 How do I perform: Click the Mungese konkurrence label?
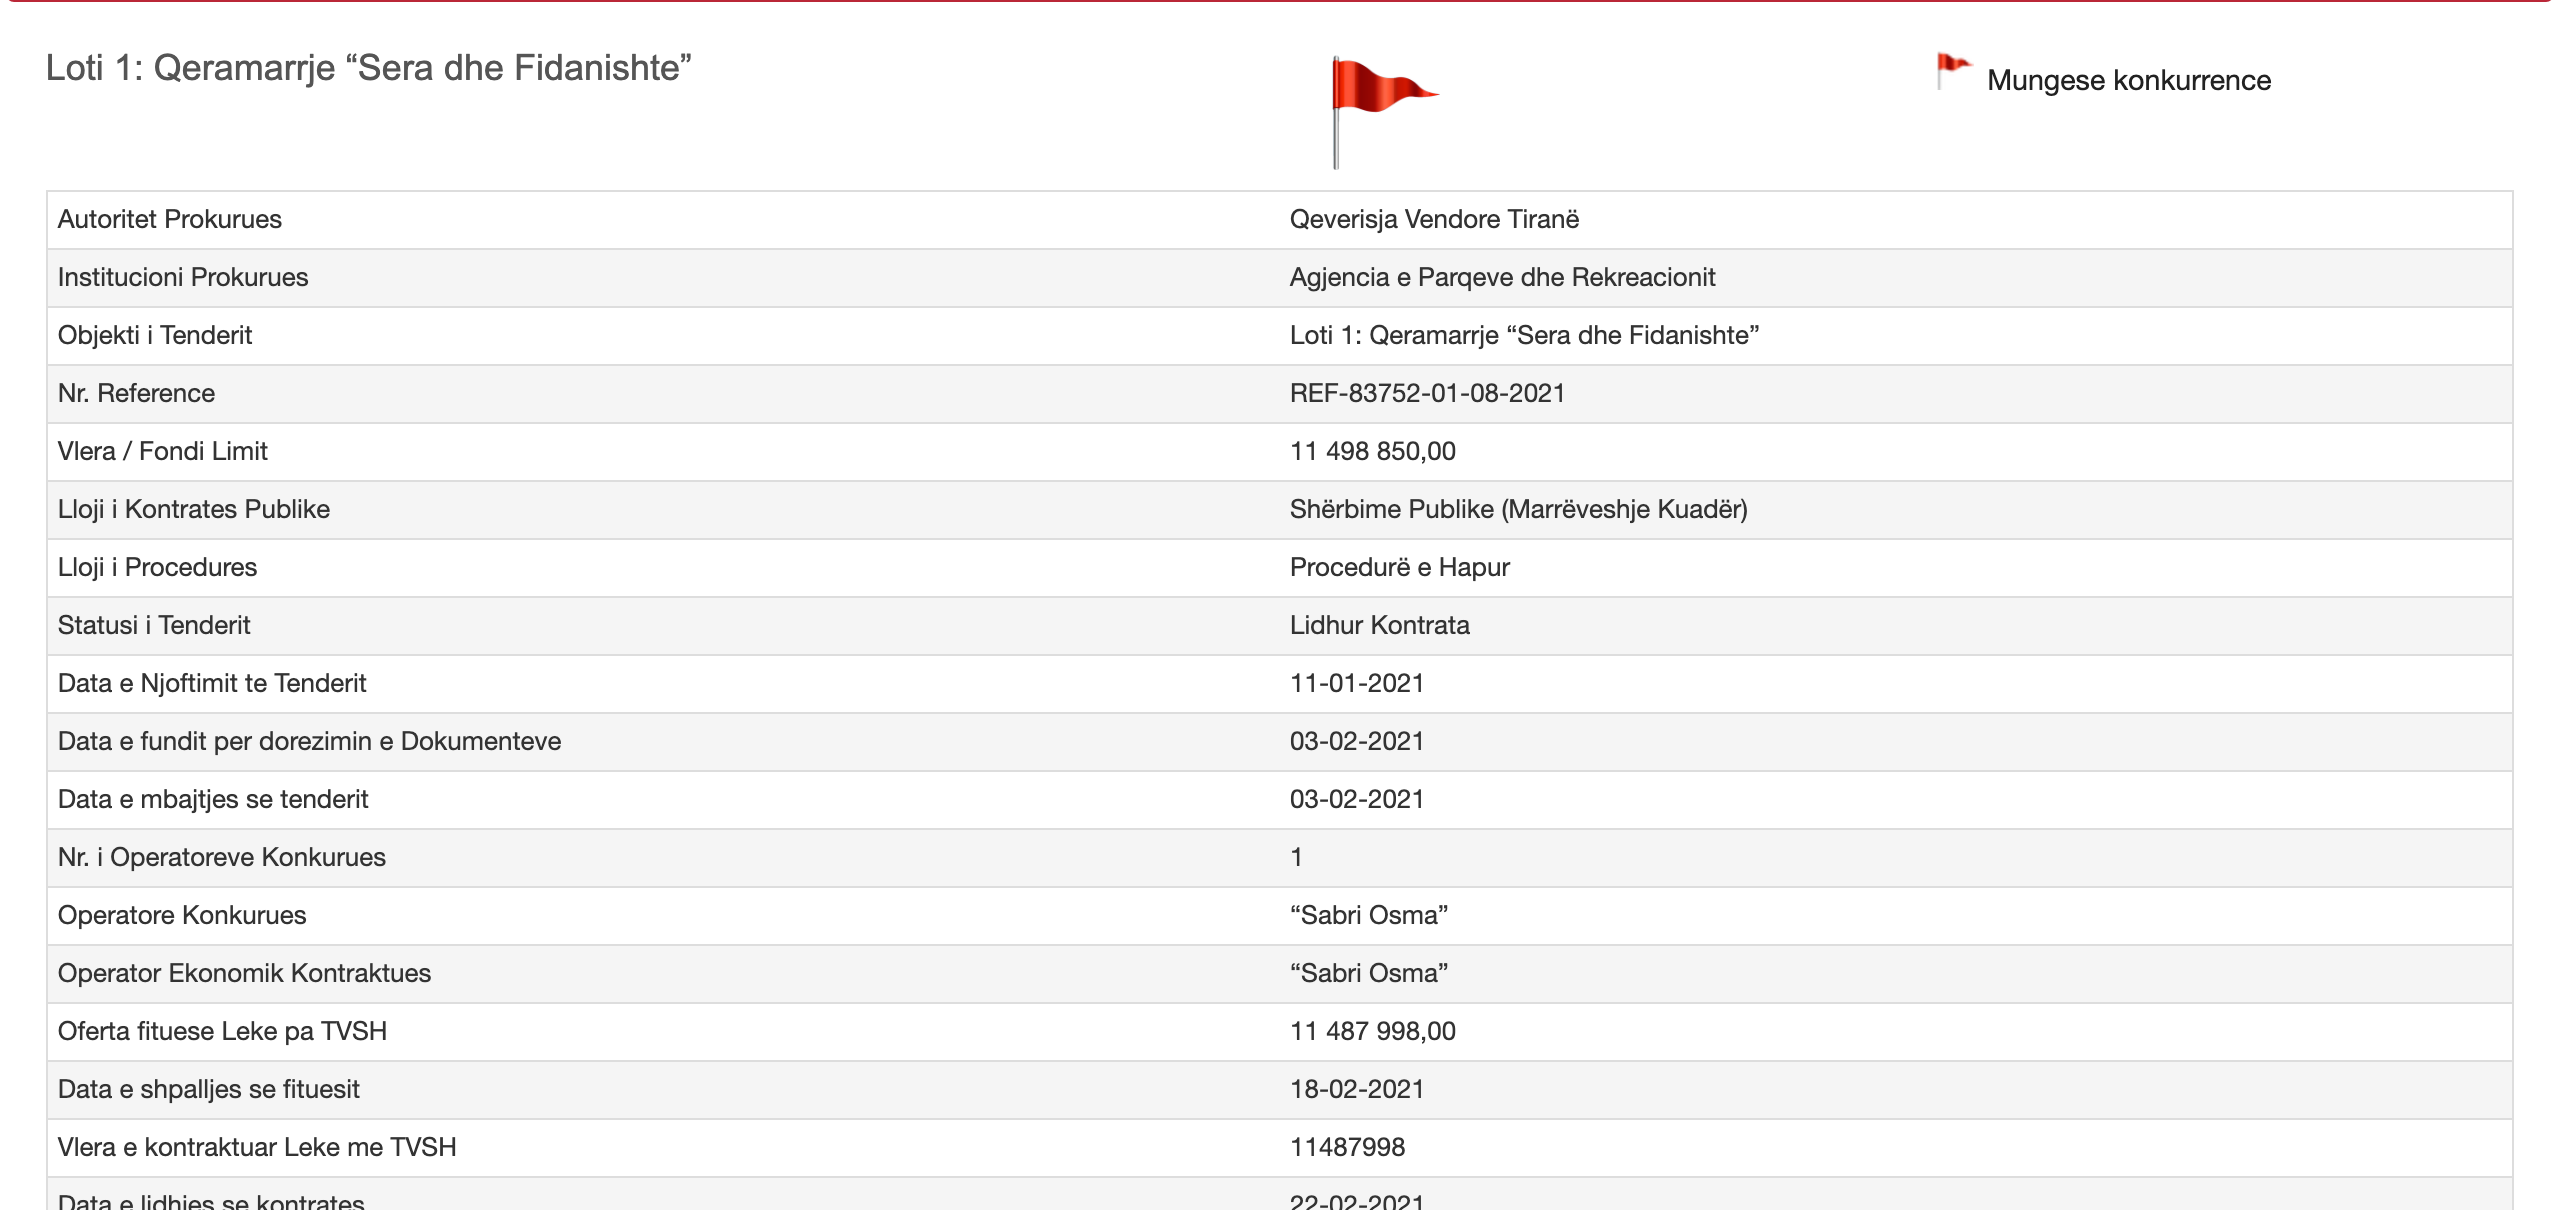2128,80
